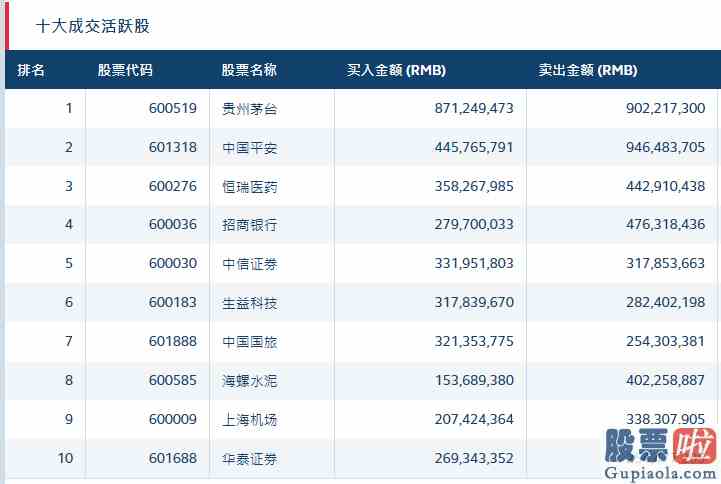Screen dimensions: 721x484
Task: Select stock code 600519
Action: pos(173,108)
